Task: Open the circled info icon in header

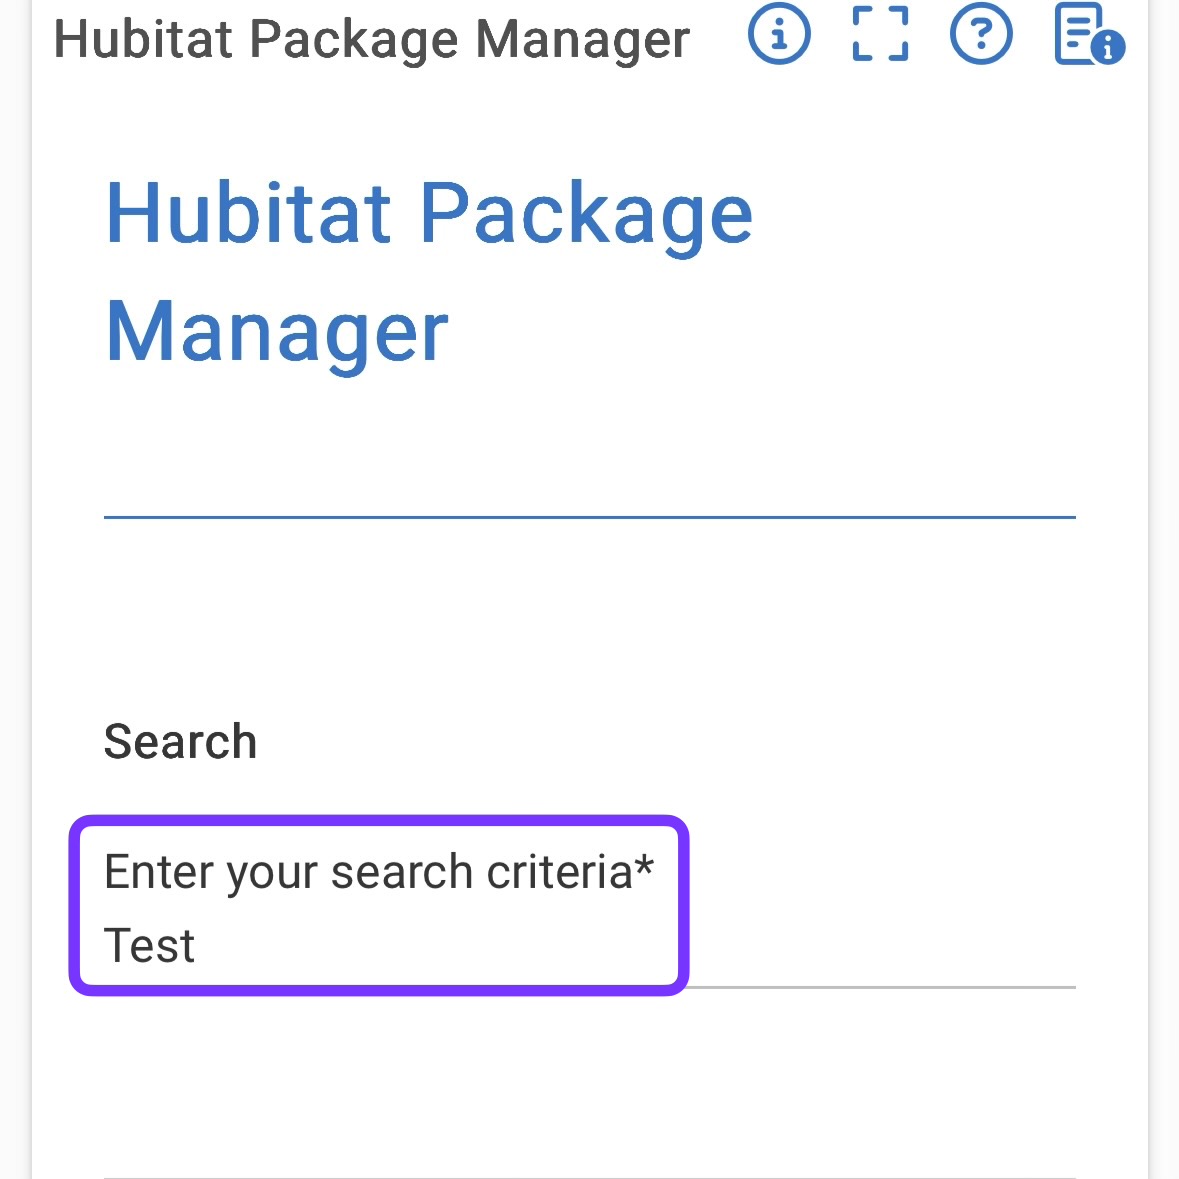Action: point(779,34)
